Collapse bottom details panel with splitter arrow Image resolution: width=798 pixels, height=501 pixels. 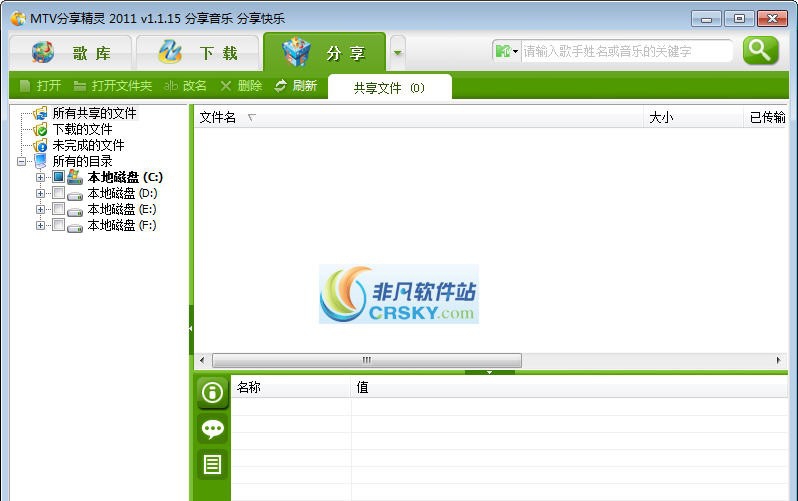pyautogui.click(x=490, y=372)
